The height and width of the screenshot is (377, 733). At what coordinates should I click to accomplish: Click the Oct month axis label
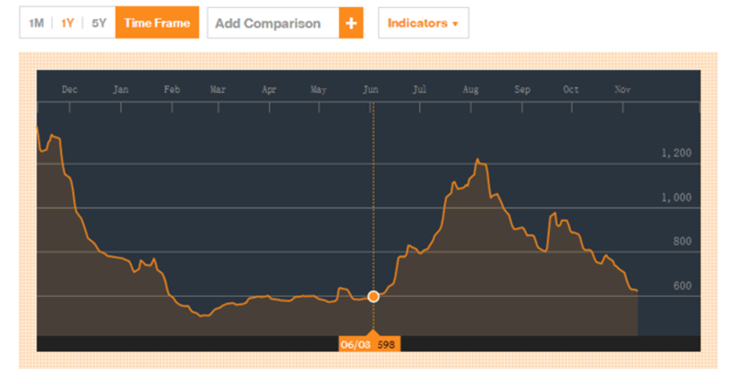[571, 89]
